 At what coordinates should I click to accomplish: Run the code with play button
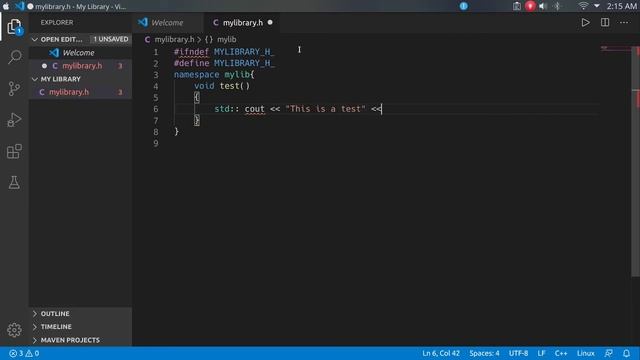click(x=585, y=22)
